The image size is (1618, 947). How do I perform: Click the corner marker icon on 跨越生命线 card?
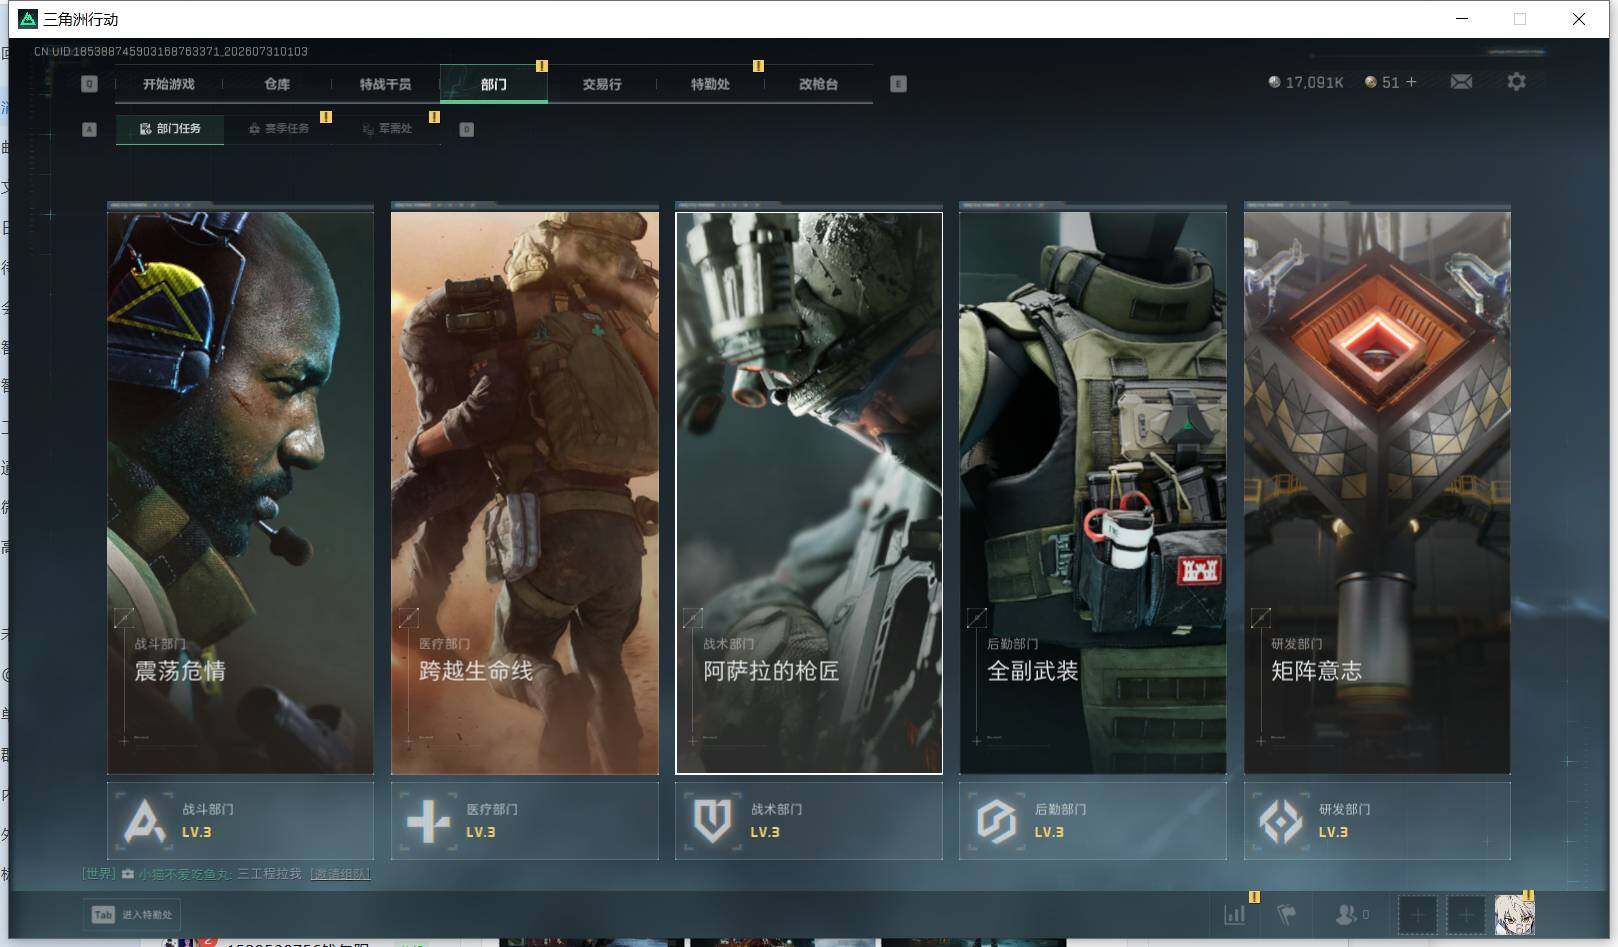coord(408,618)
